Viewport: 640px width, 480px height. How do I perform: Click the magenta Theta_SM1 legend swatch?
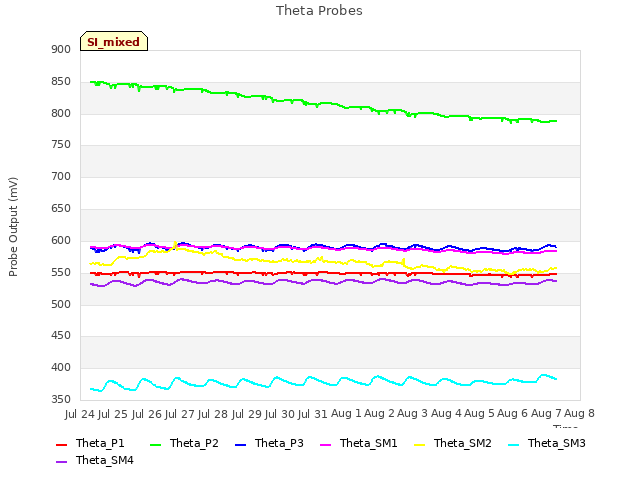point(325,444)
